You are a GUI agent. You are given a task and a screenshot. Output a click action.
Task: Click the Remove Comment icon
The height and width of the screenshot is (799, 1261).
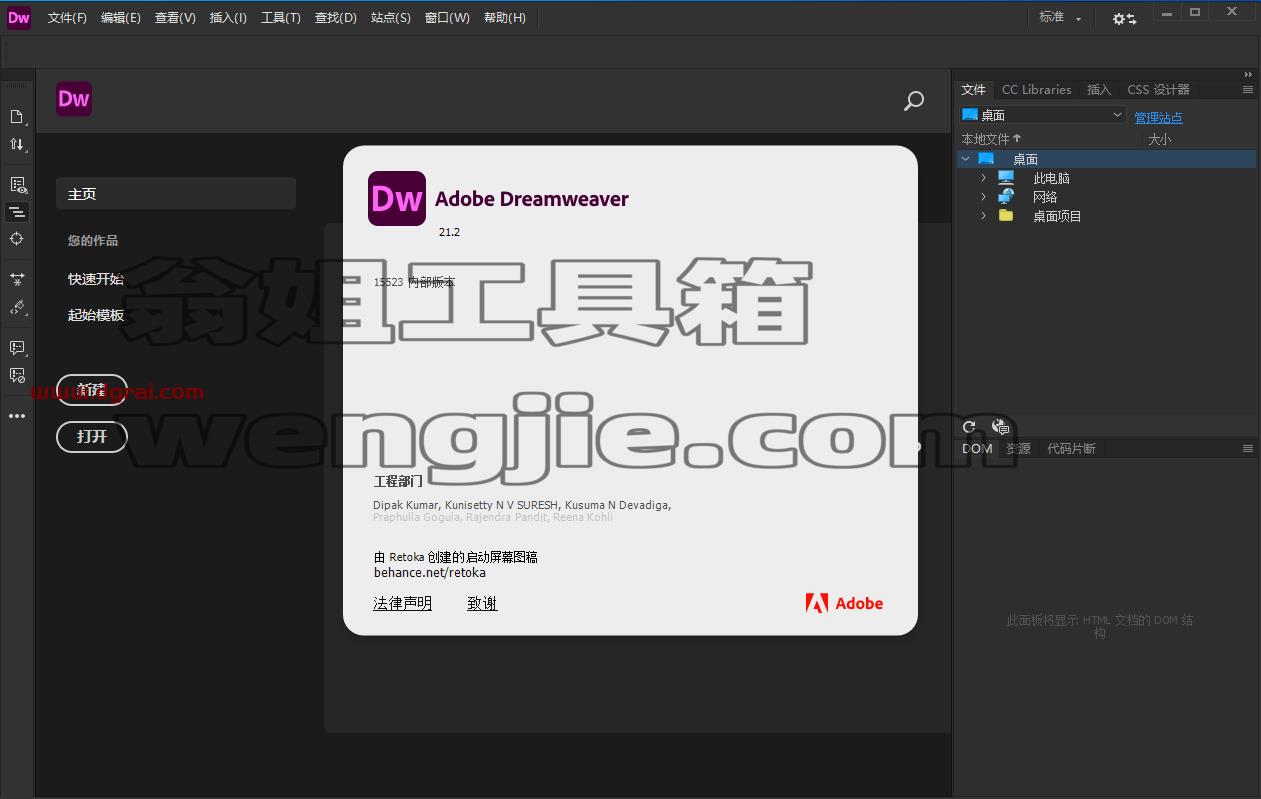click(17, 375)
